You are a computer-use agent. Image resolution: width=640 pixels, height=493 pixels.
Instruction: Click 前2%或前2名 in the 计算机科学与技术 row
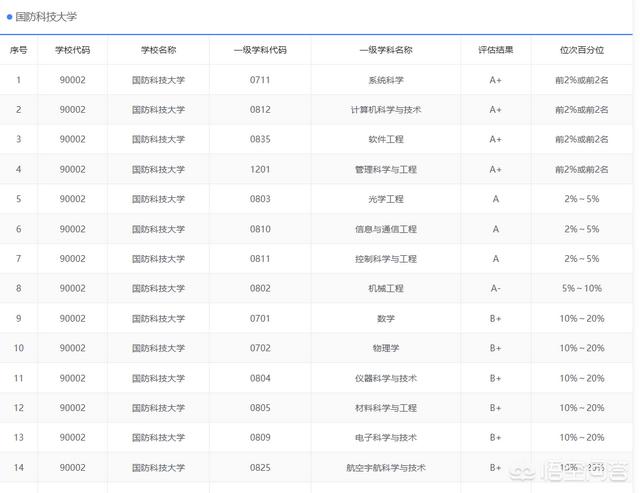582,110
